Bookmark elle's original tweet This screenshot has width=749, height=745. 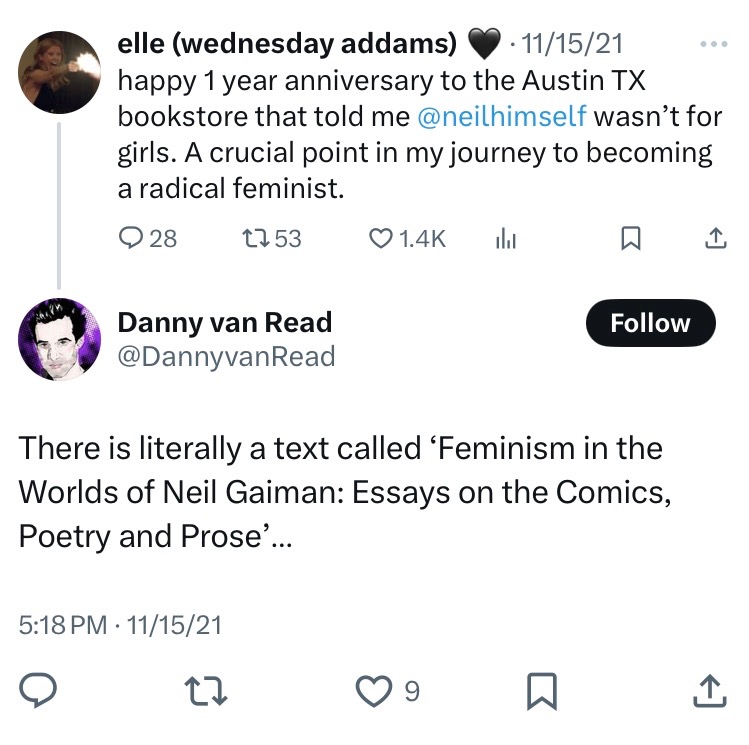tap(631, 239)
